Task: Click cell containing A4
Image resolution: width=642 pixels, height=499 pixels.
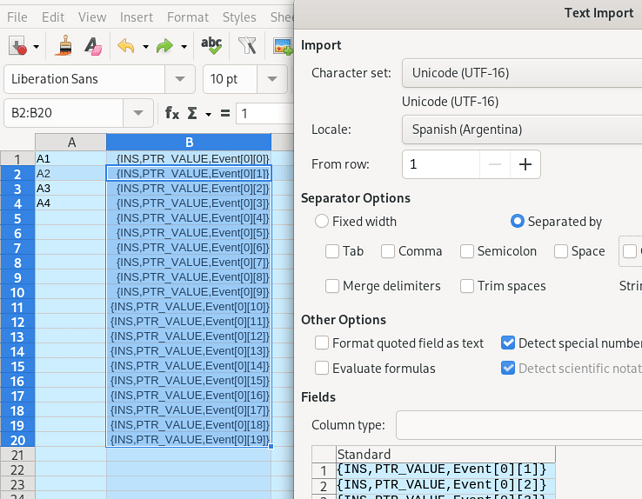Action: (70, 203)
